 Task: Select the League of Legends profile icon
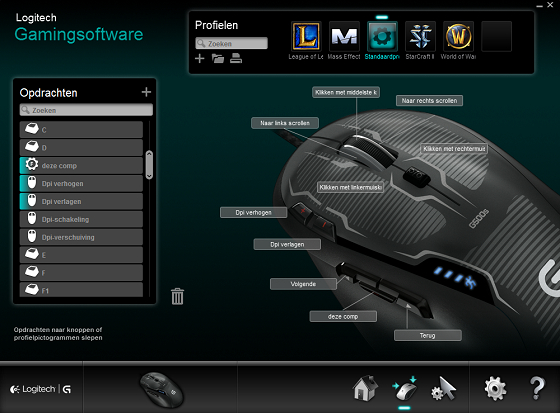306,36
